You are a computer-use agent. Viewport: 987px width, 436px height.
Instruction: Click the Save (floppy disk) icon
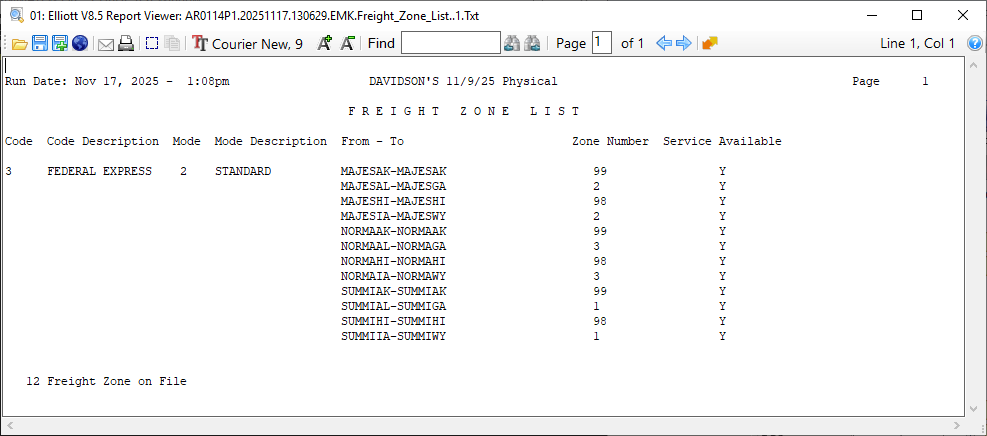40,43
